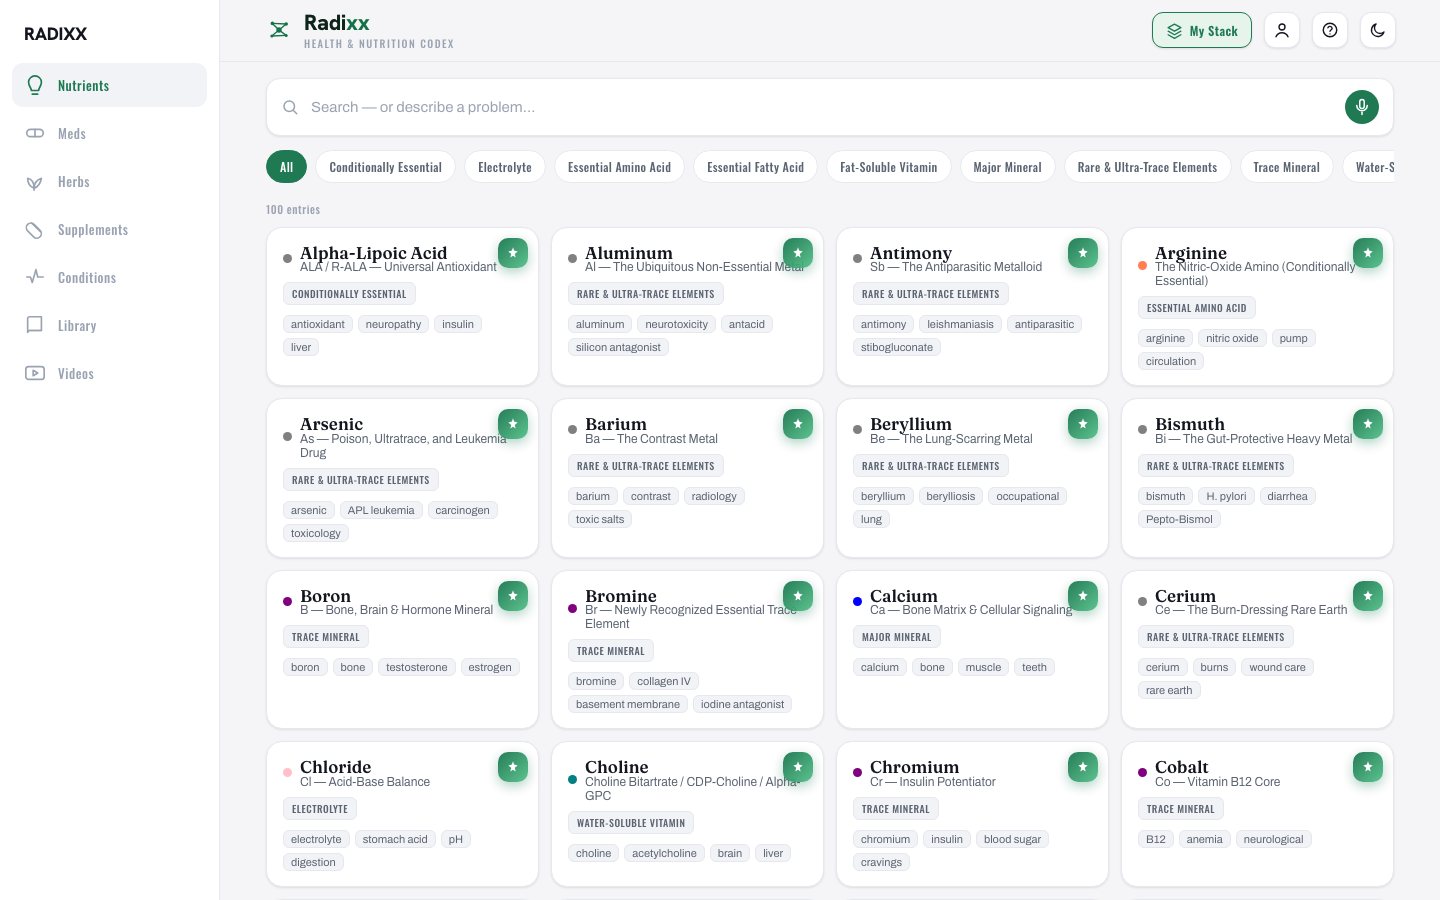Filter by Fat-Soluble Vitamin
The width and height of the screenshot is (1440, 900).
(889, 167)
